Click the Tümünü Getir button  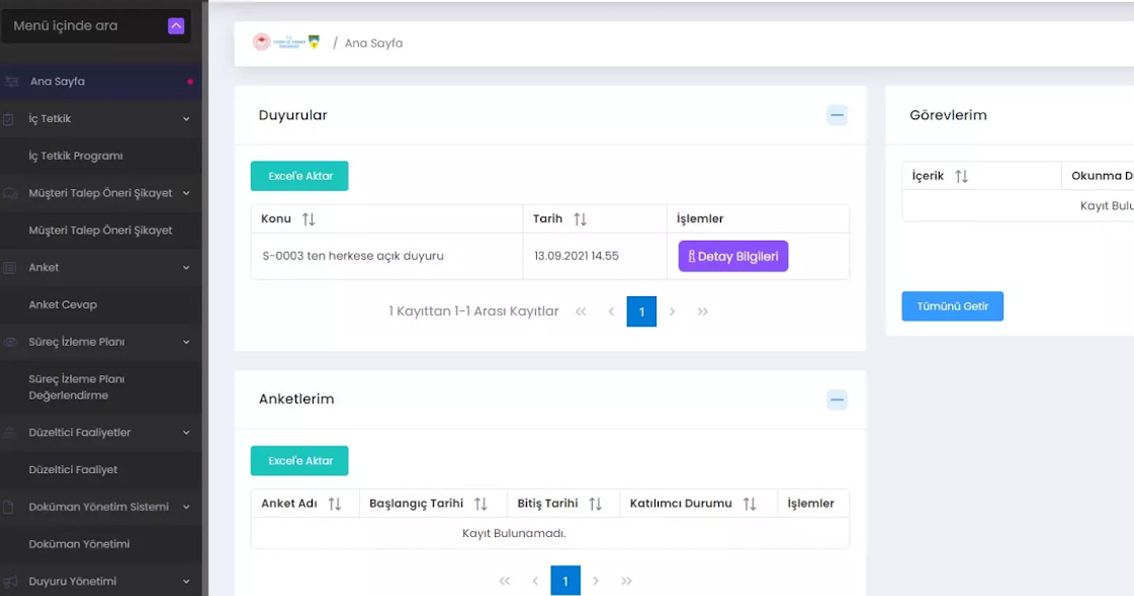pos(952,306)
